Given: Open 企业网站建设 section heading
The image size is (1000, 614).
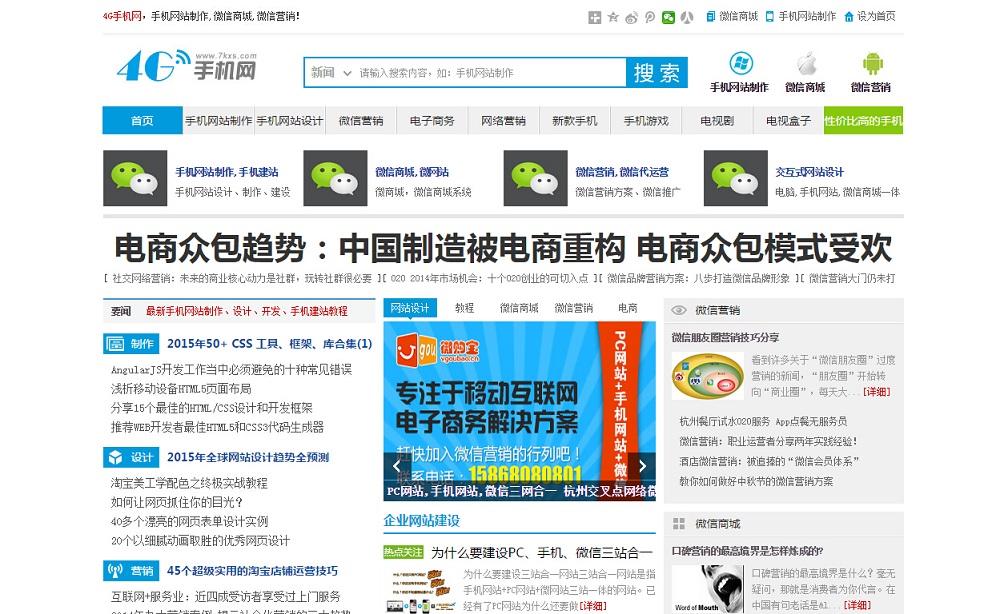Looking at the screenshot, I should (x=422, y=520).
